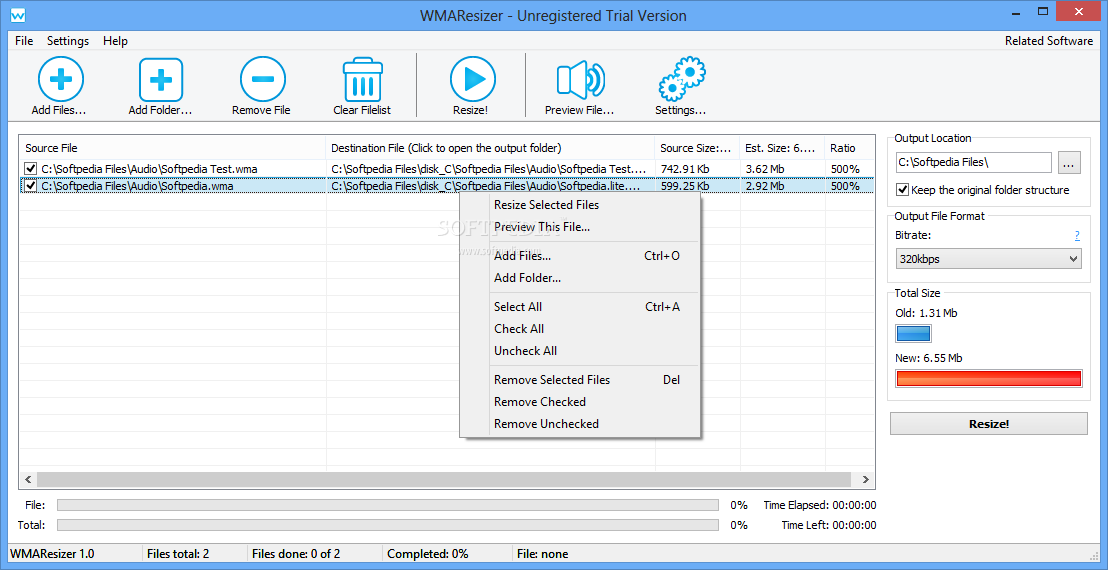
Task: Click the horizontal scrollbar left arrow
Action: (28, 479)
